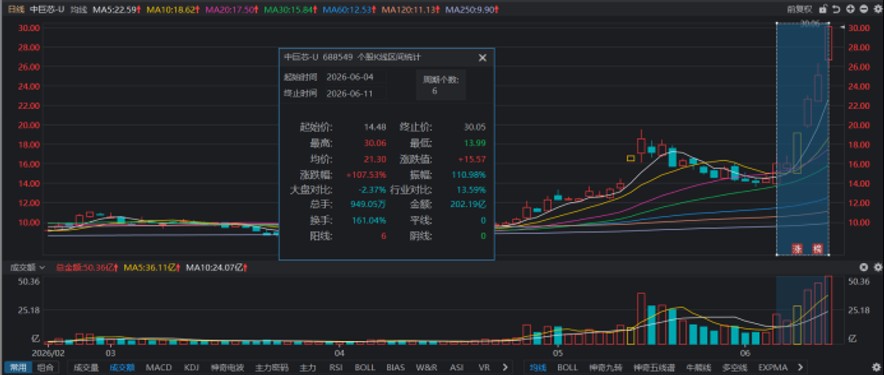The image size is (884, 375).
Task: Close the volume sub-chart with its X icon
Action: coord(863,267)
